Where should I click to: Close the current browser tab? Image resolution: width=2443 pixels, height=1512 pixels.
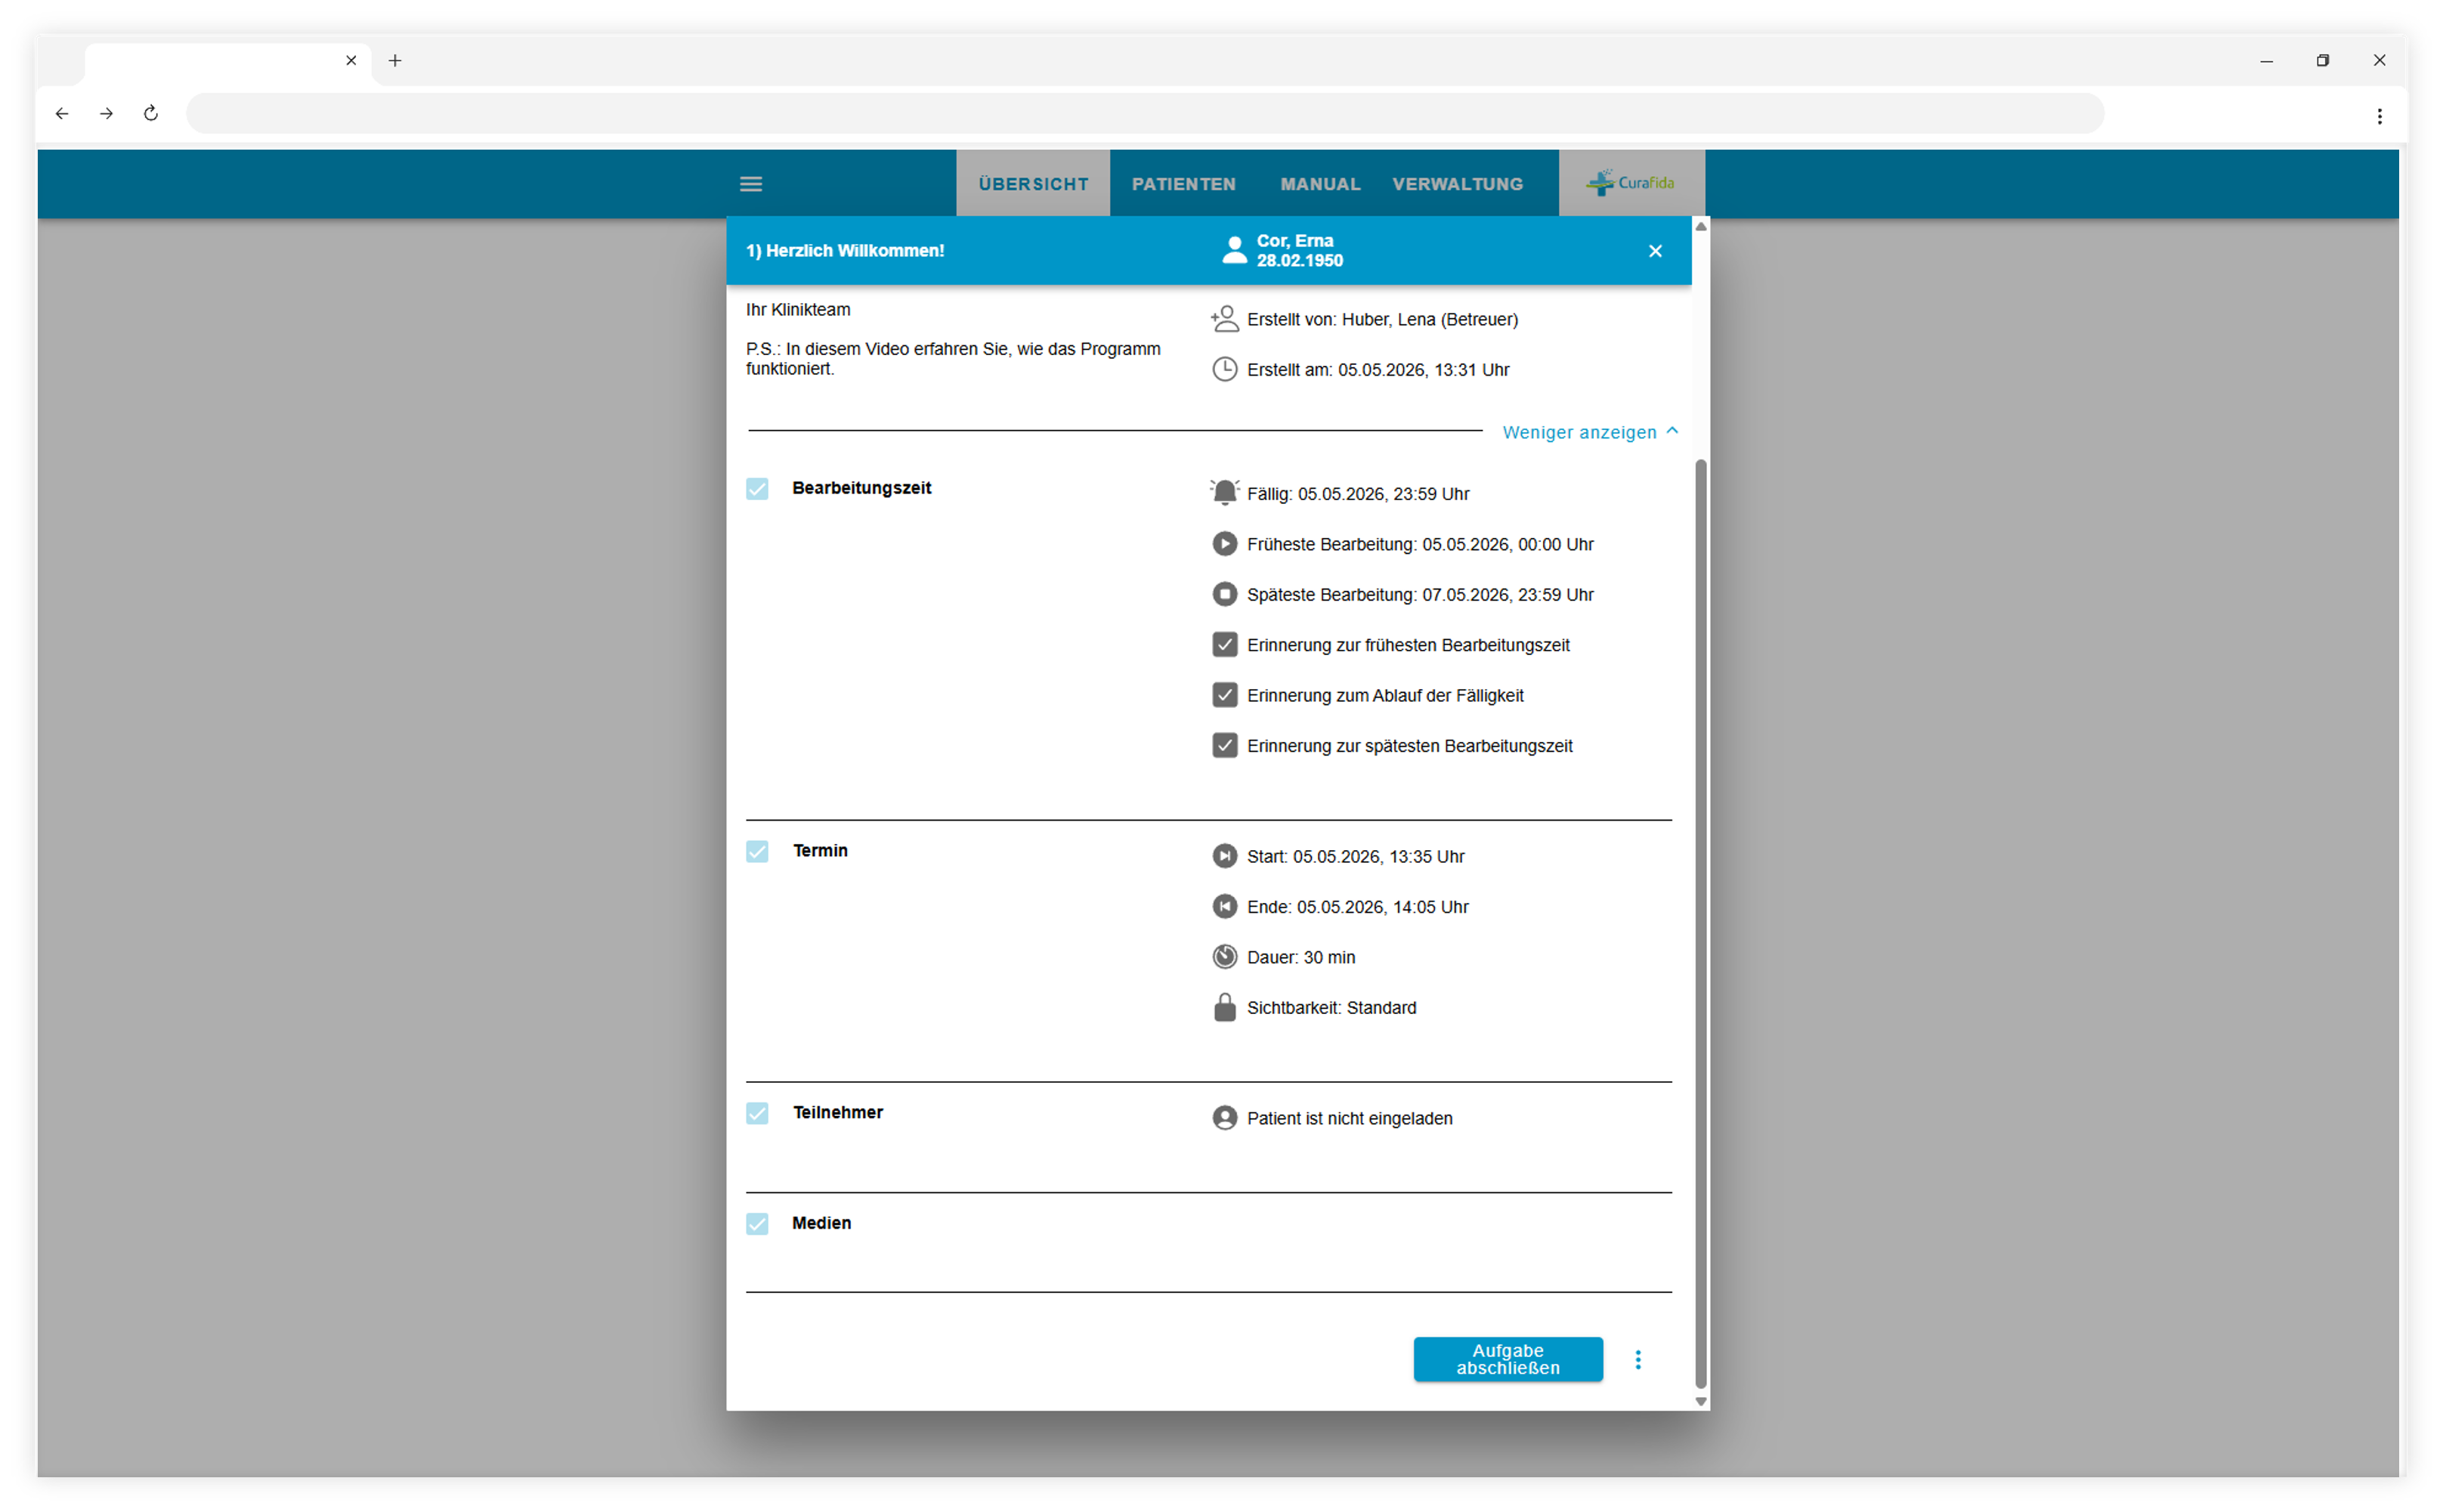[351, 60]
